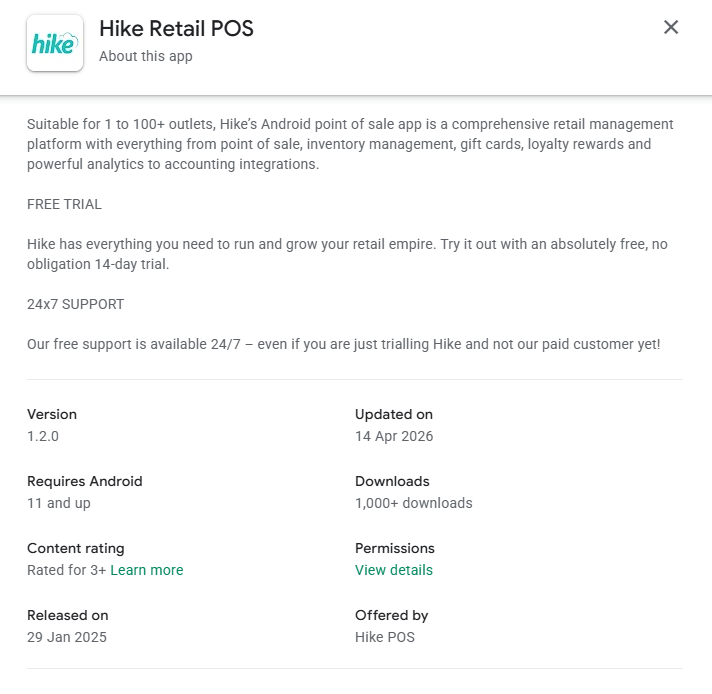This screenshot has height=694, width=712.
Task: Click the 29 Jan 2025 release date
Action: pos(67,637)
